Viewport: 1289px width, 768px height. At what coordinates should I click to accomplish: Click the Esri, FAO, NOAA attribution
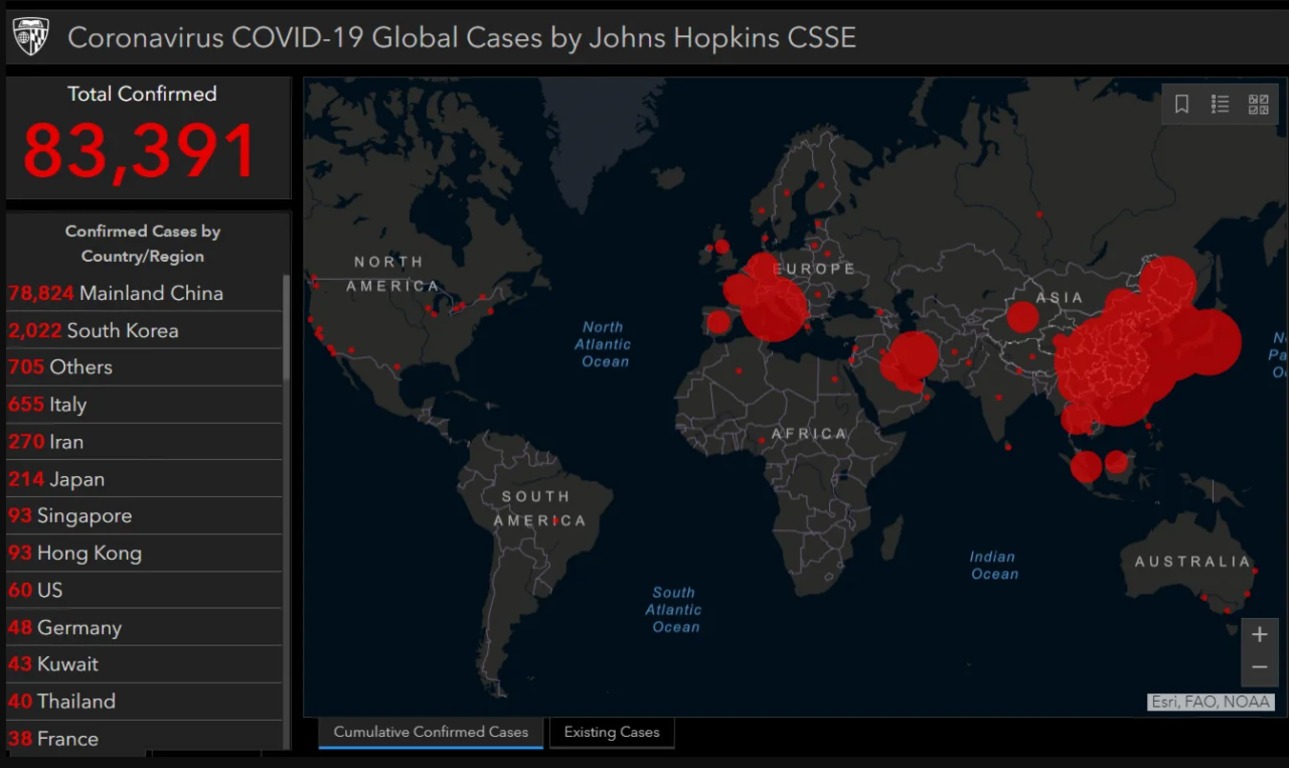coord(1211,702)
